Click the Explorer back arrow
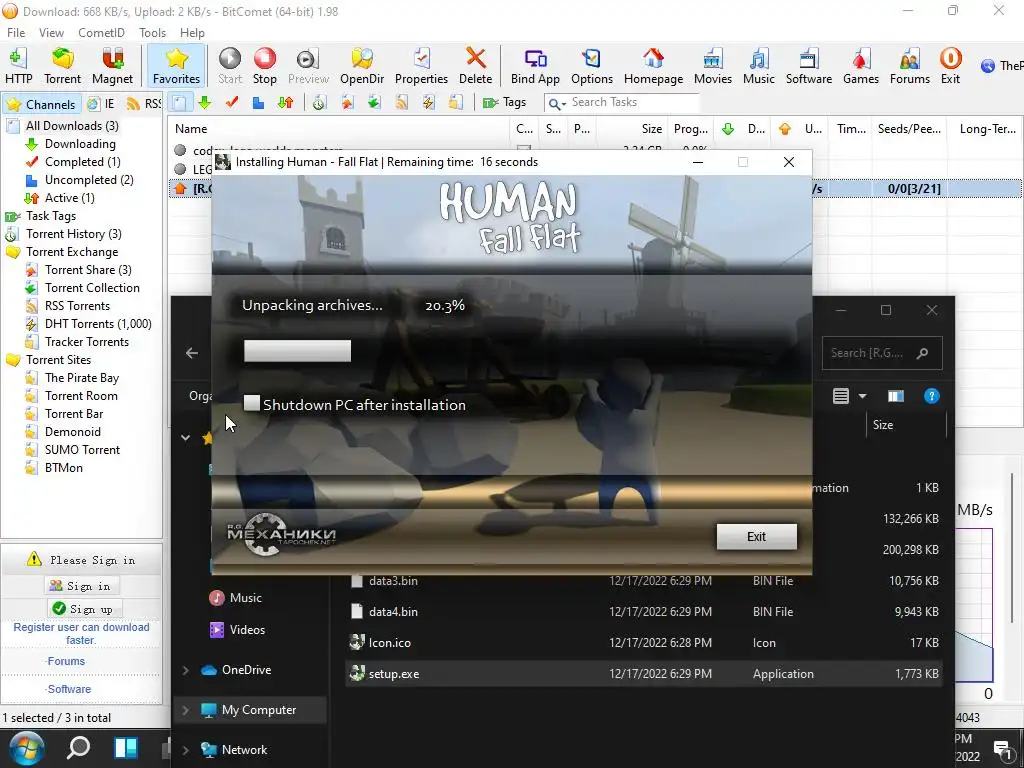 [191, 353]
